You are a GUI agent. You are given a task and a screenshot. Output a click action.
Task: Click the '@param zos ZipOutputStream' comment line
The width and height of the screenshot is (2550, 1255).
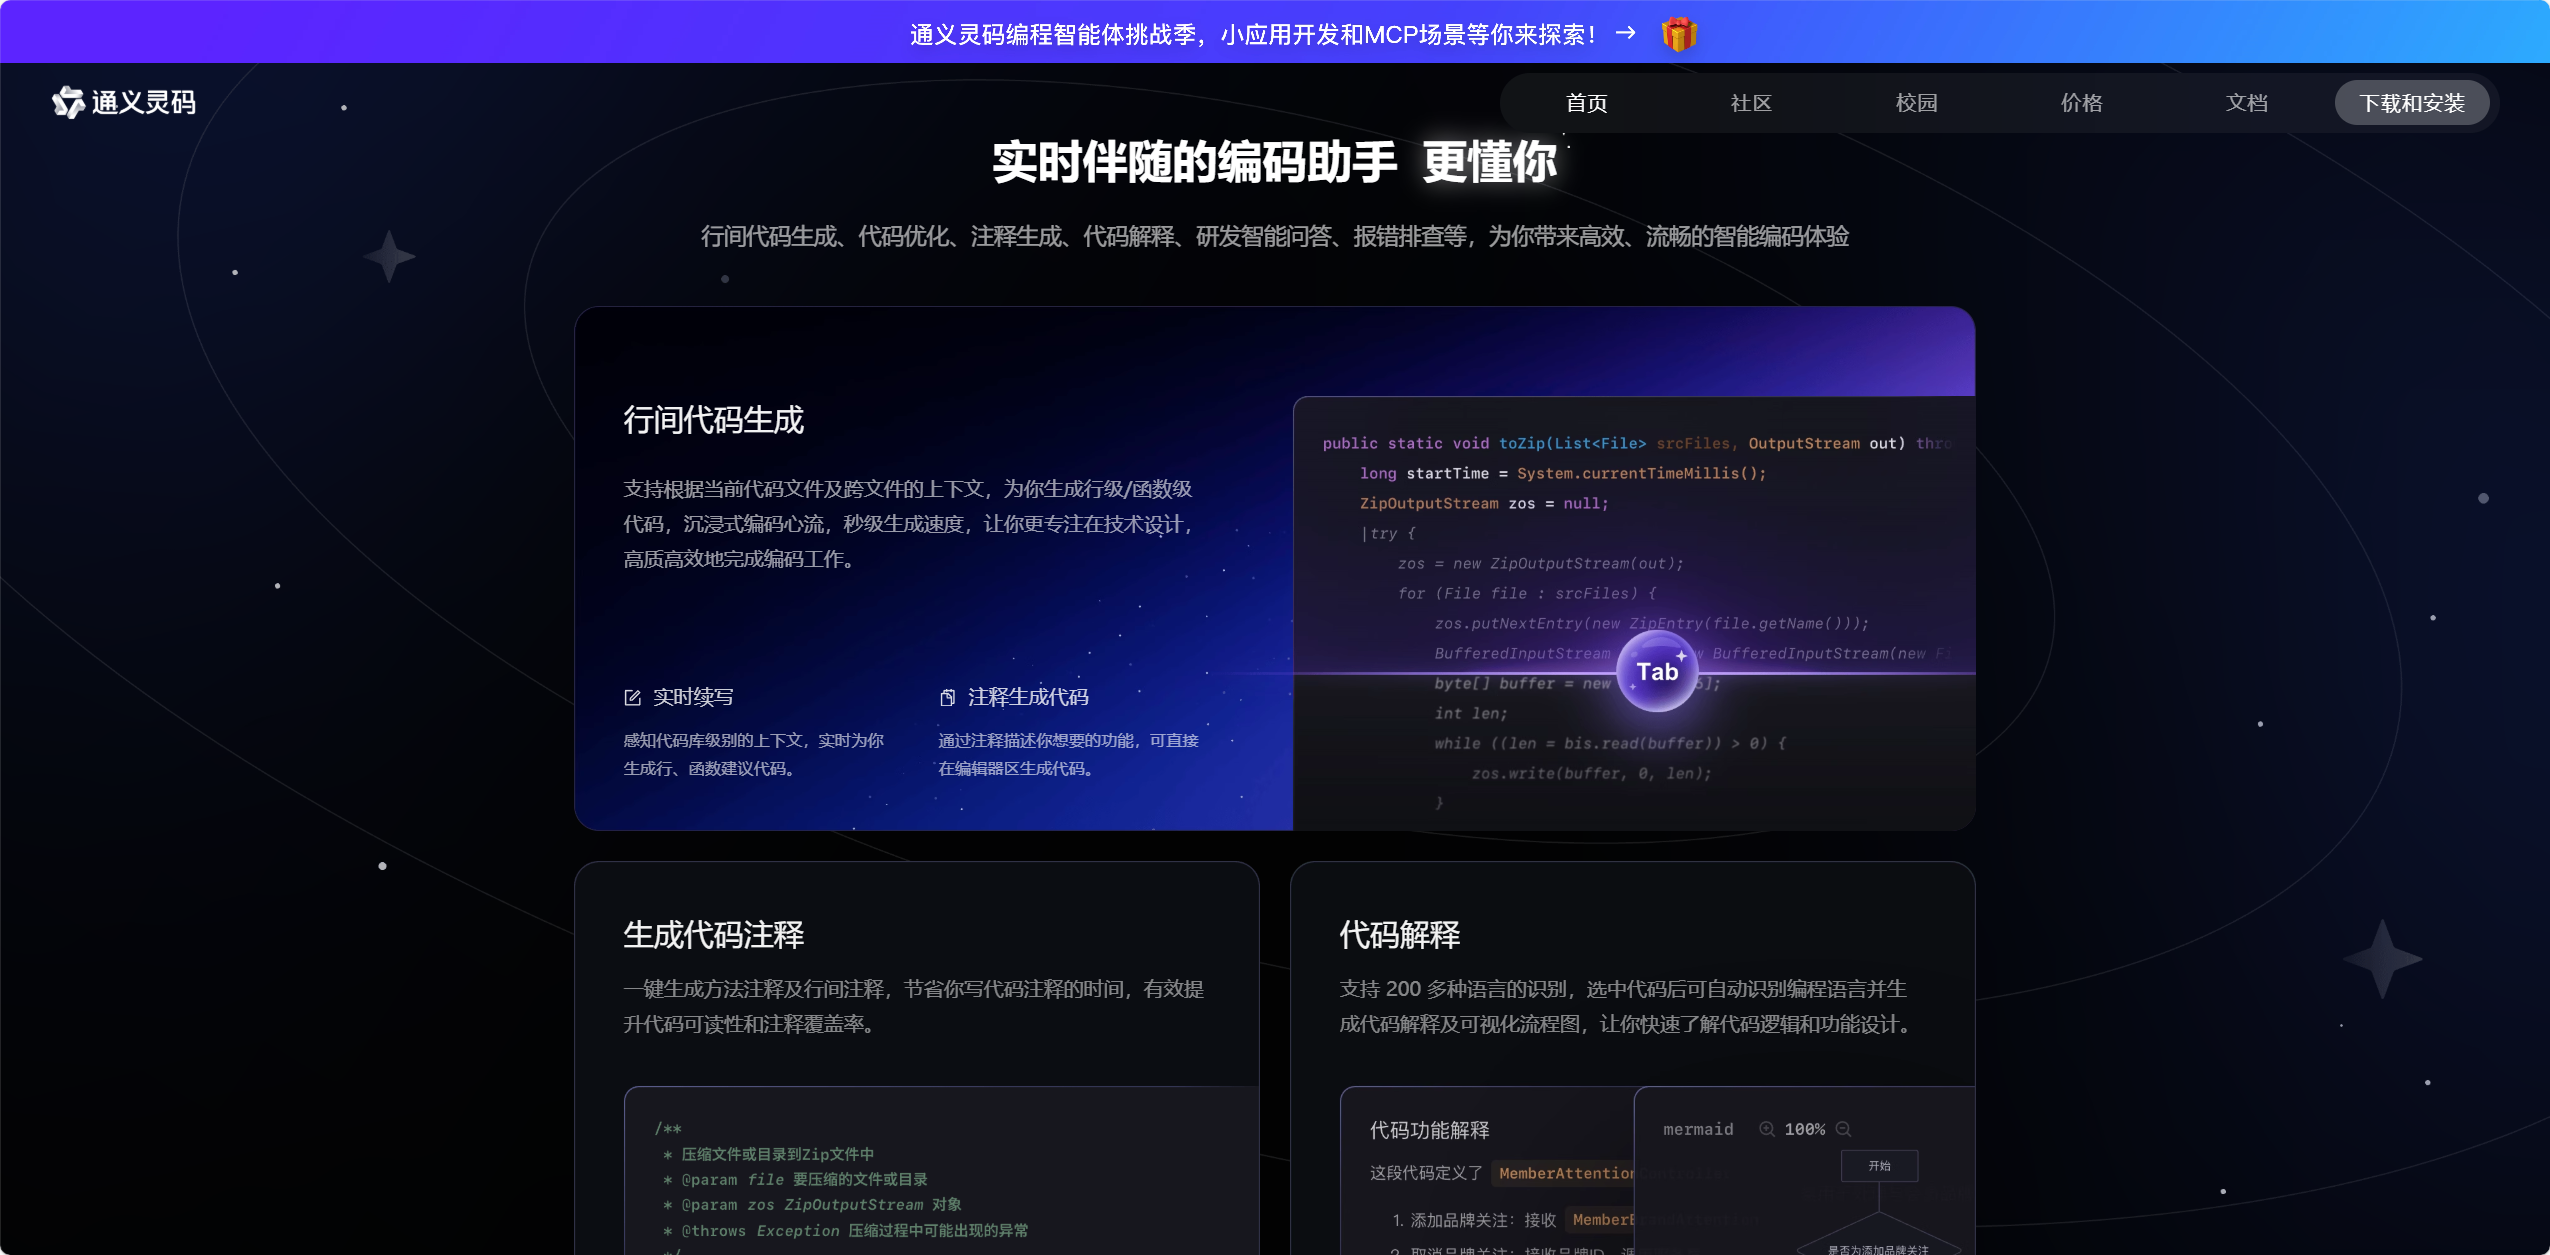812,1205
